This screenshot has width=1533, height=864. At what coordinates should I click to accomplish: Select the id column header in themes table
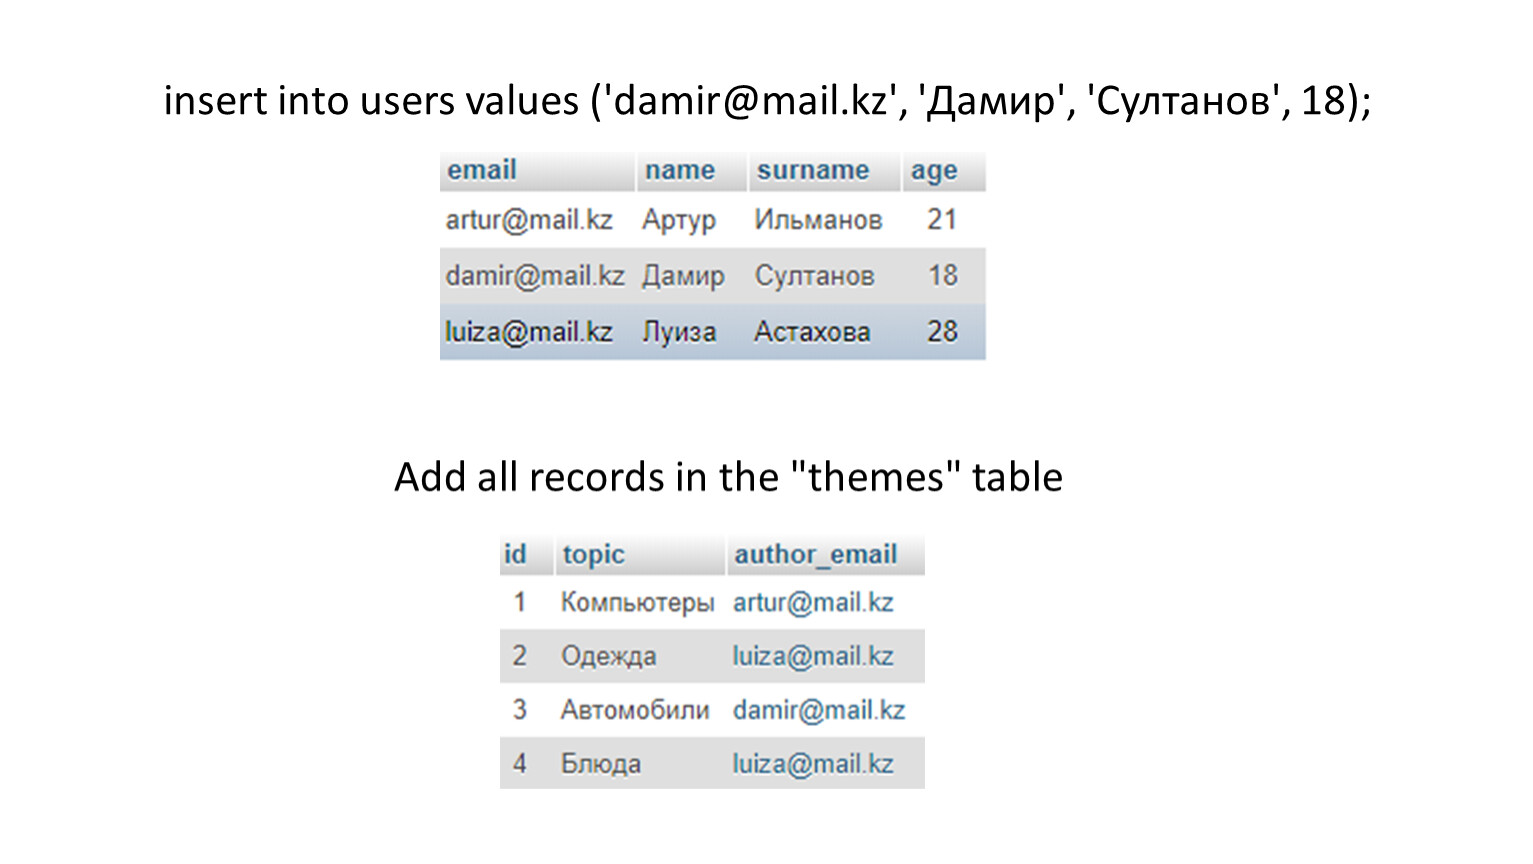tap(526, 555)
